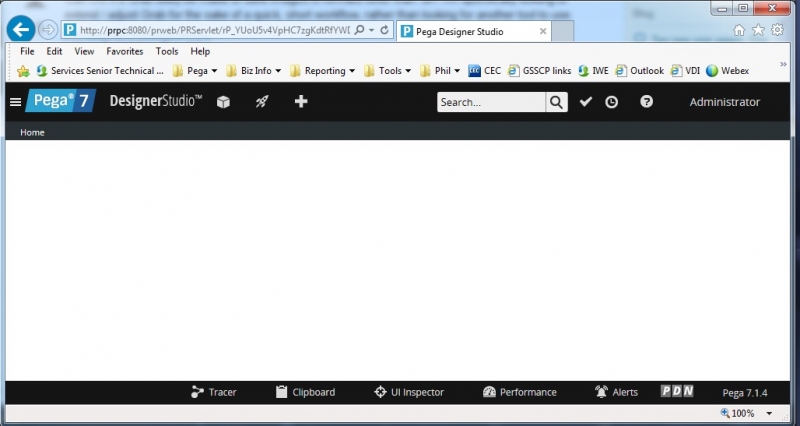Open a new blank browser tab
800x426 pixels.
(563, 32)
